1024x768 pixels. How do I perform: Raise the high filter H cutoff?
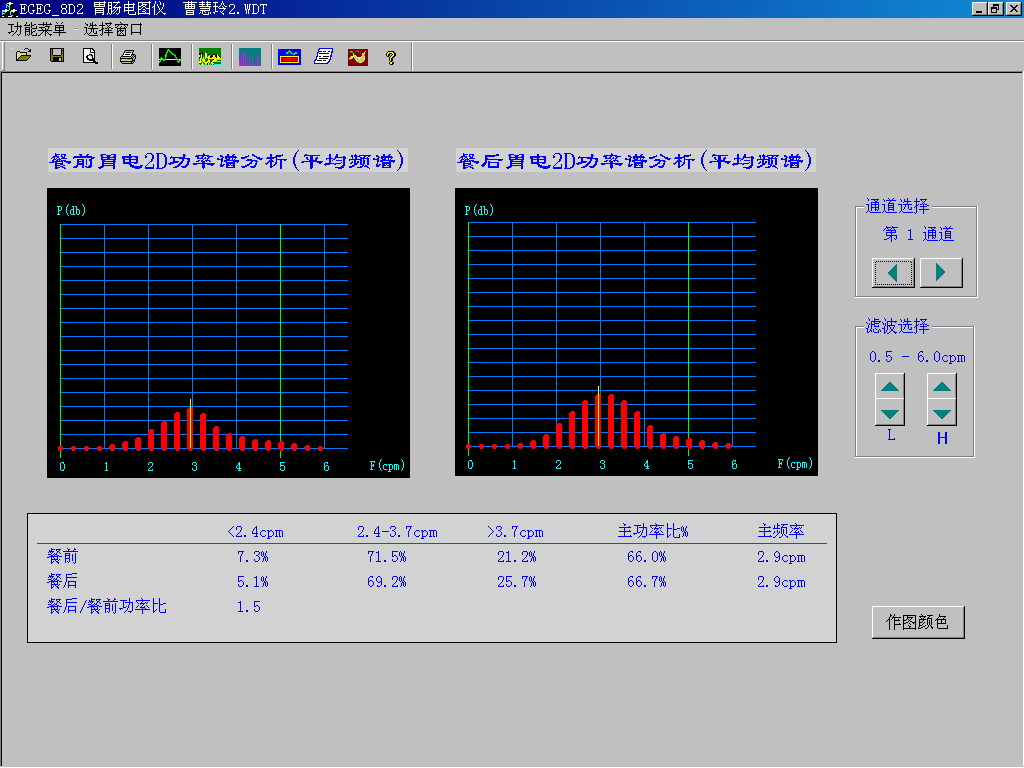point(942,387)
